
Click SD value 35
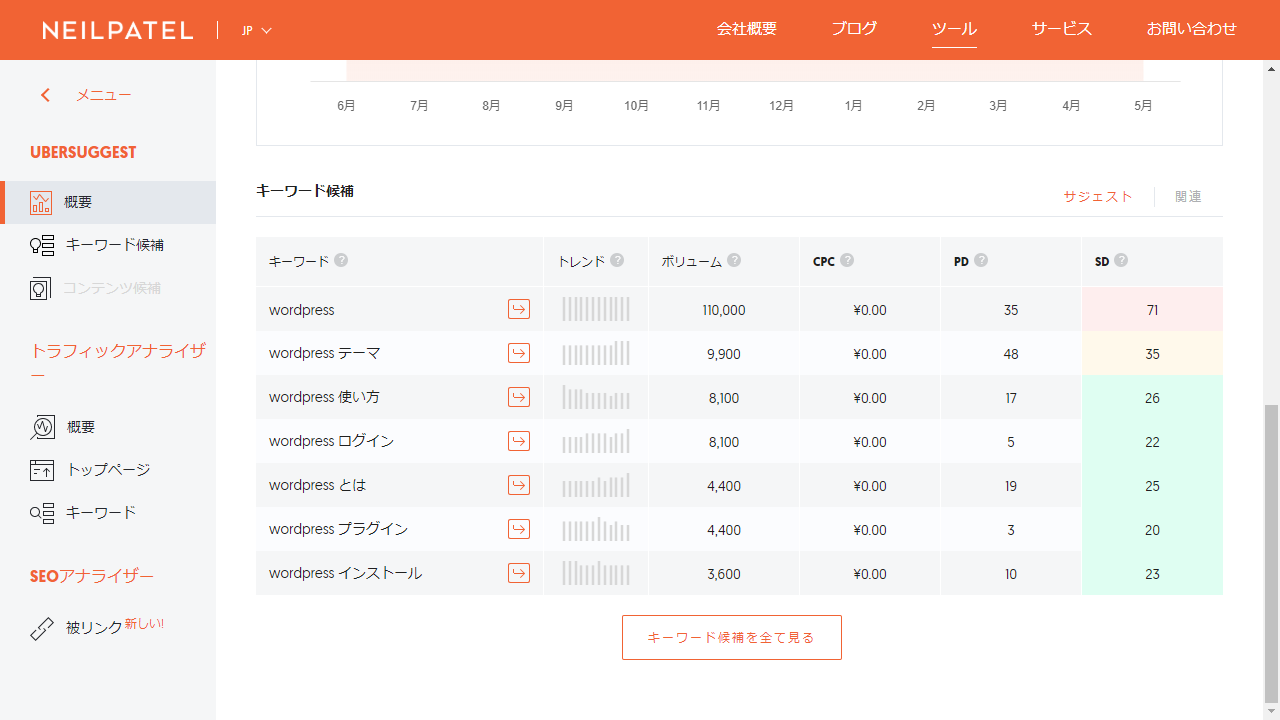[1152, 354]
